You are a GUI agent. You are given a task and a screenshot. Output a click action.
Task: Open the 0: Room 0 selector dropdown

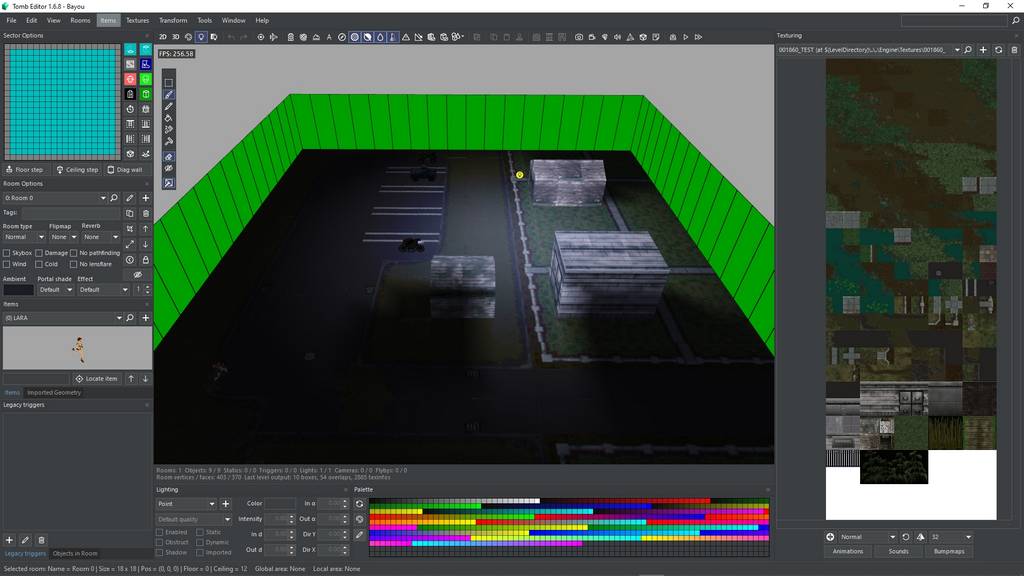tap(54, 198)
